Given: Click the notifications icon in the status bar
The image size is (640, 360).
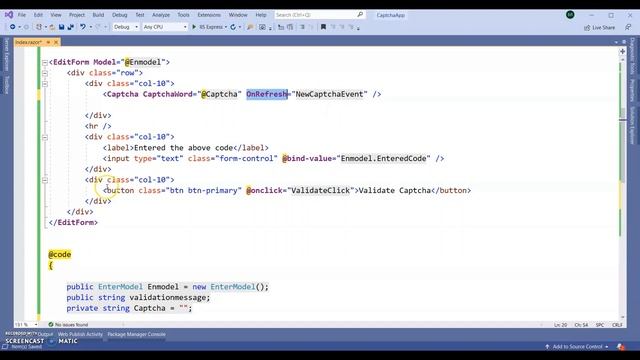Looking at the screenshot, I should tap(621, 347).
